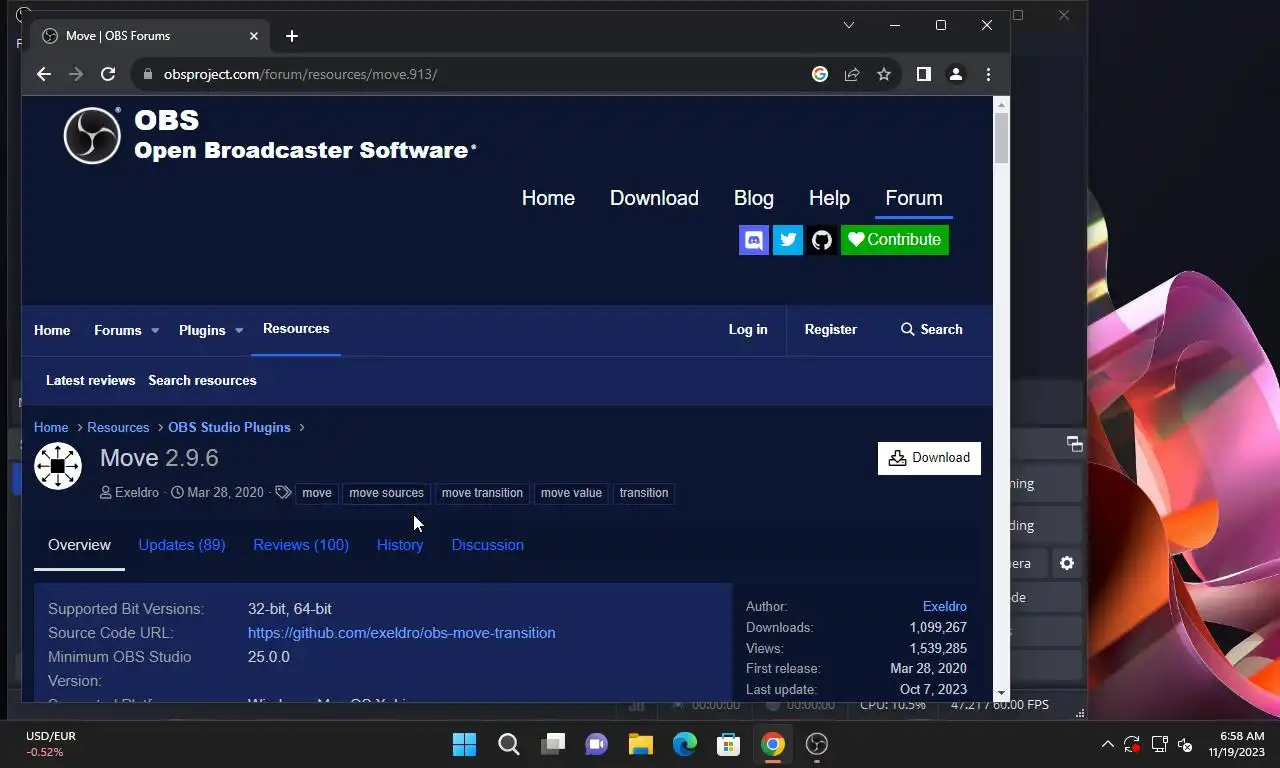Click the OBS logo in the page header
Image resolution: width=1280 pixels, height=768 pixels.
click(92, 135)
